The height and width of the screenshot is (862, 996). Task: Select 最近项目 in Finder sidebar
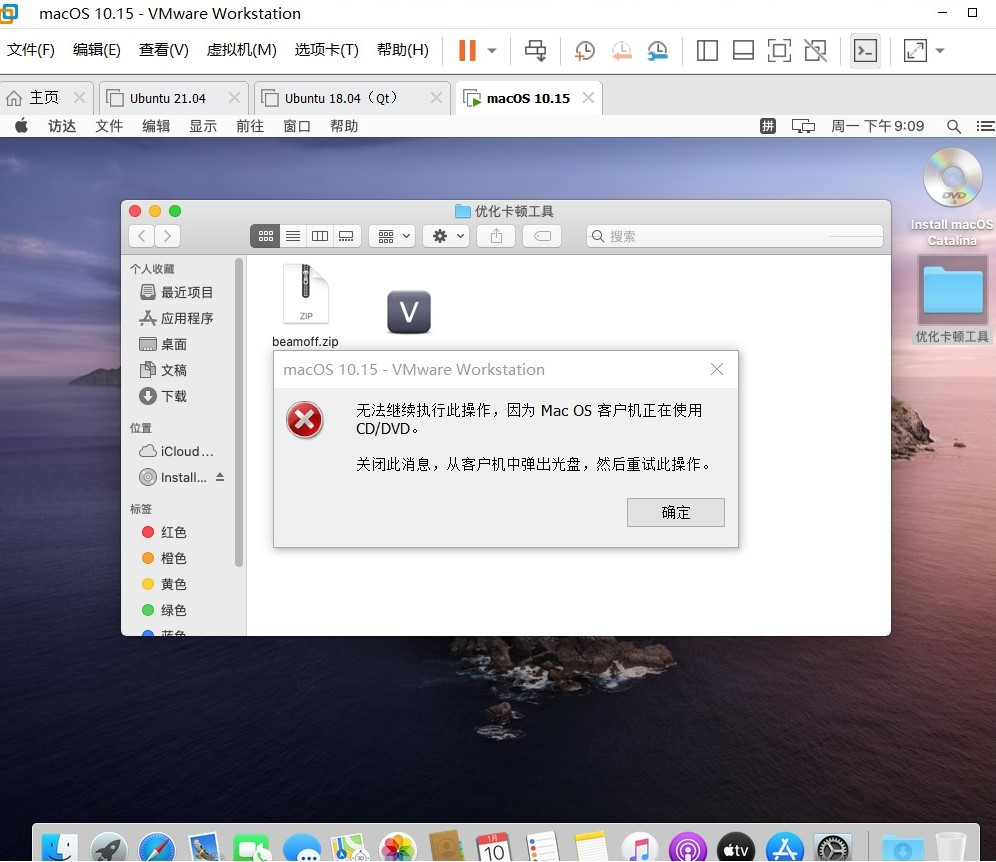coord(176,292)
